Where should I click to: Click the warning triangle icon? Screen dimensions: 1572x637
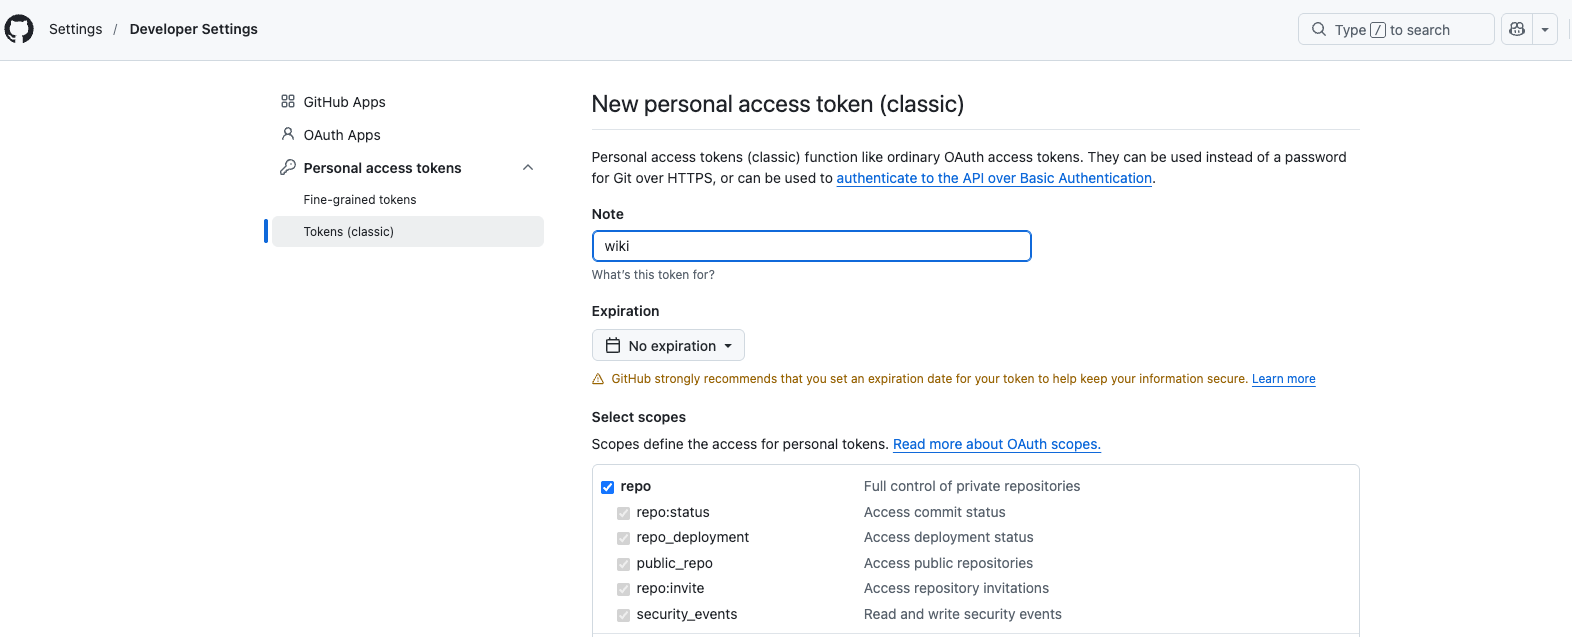pos(598,379)
